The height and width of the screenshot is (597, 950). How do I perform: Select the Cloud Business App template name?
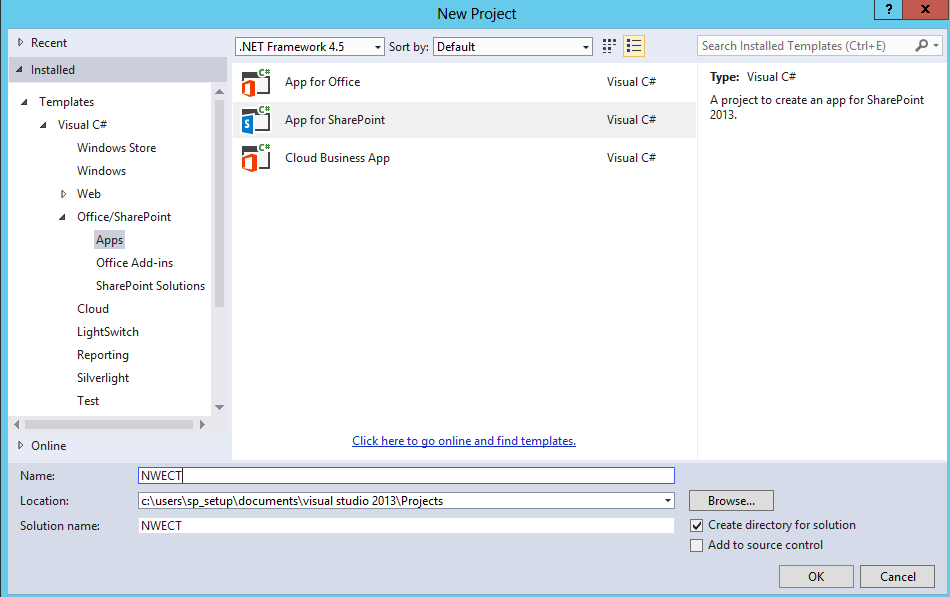pyautogui.click(x=337, y=158)
